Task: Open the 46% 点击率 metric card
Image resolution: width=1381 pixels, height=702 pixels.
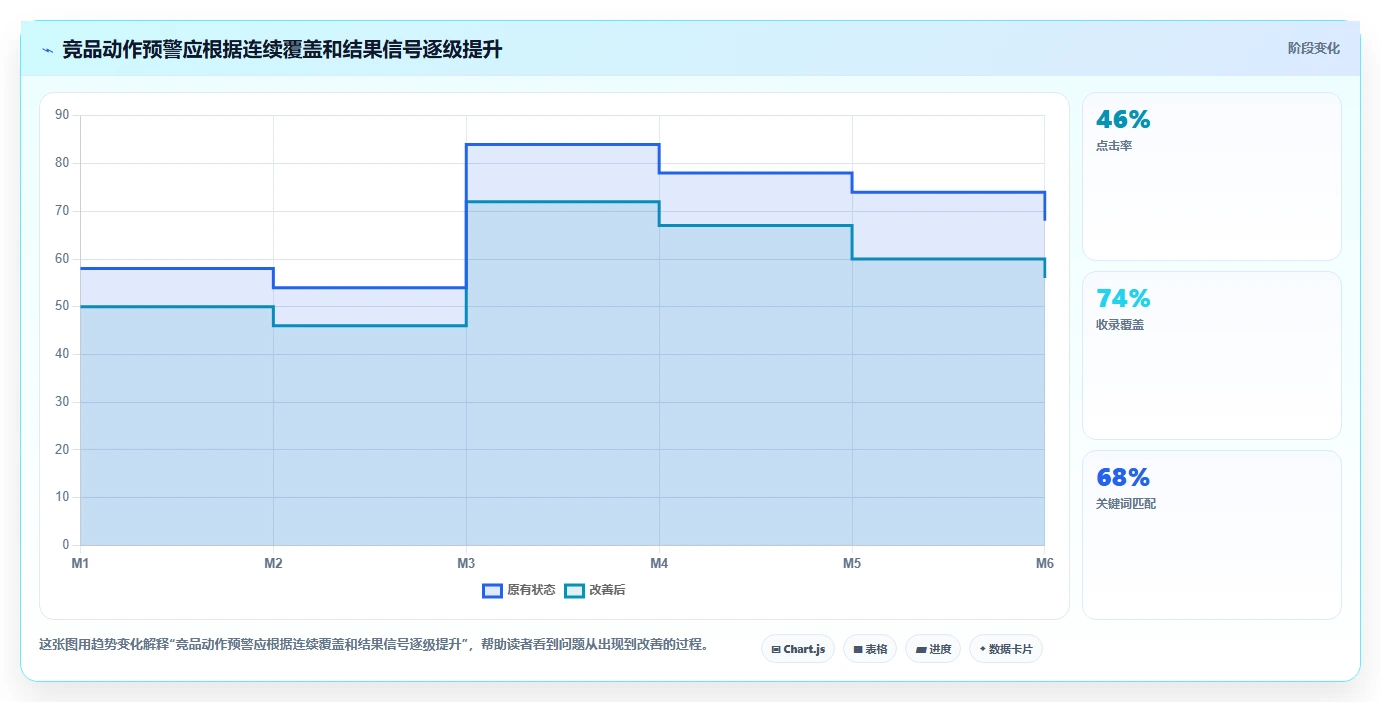Action: coord(1212,177)
